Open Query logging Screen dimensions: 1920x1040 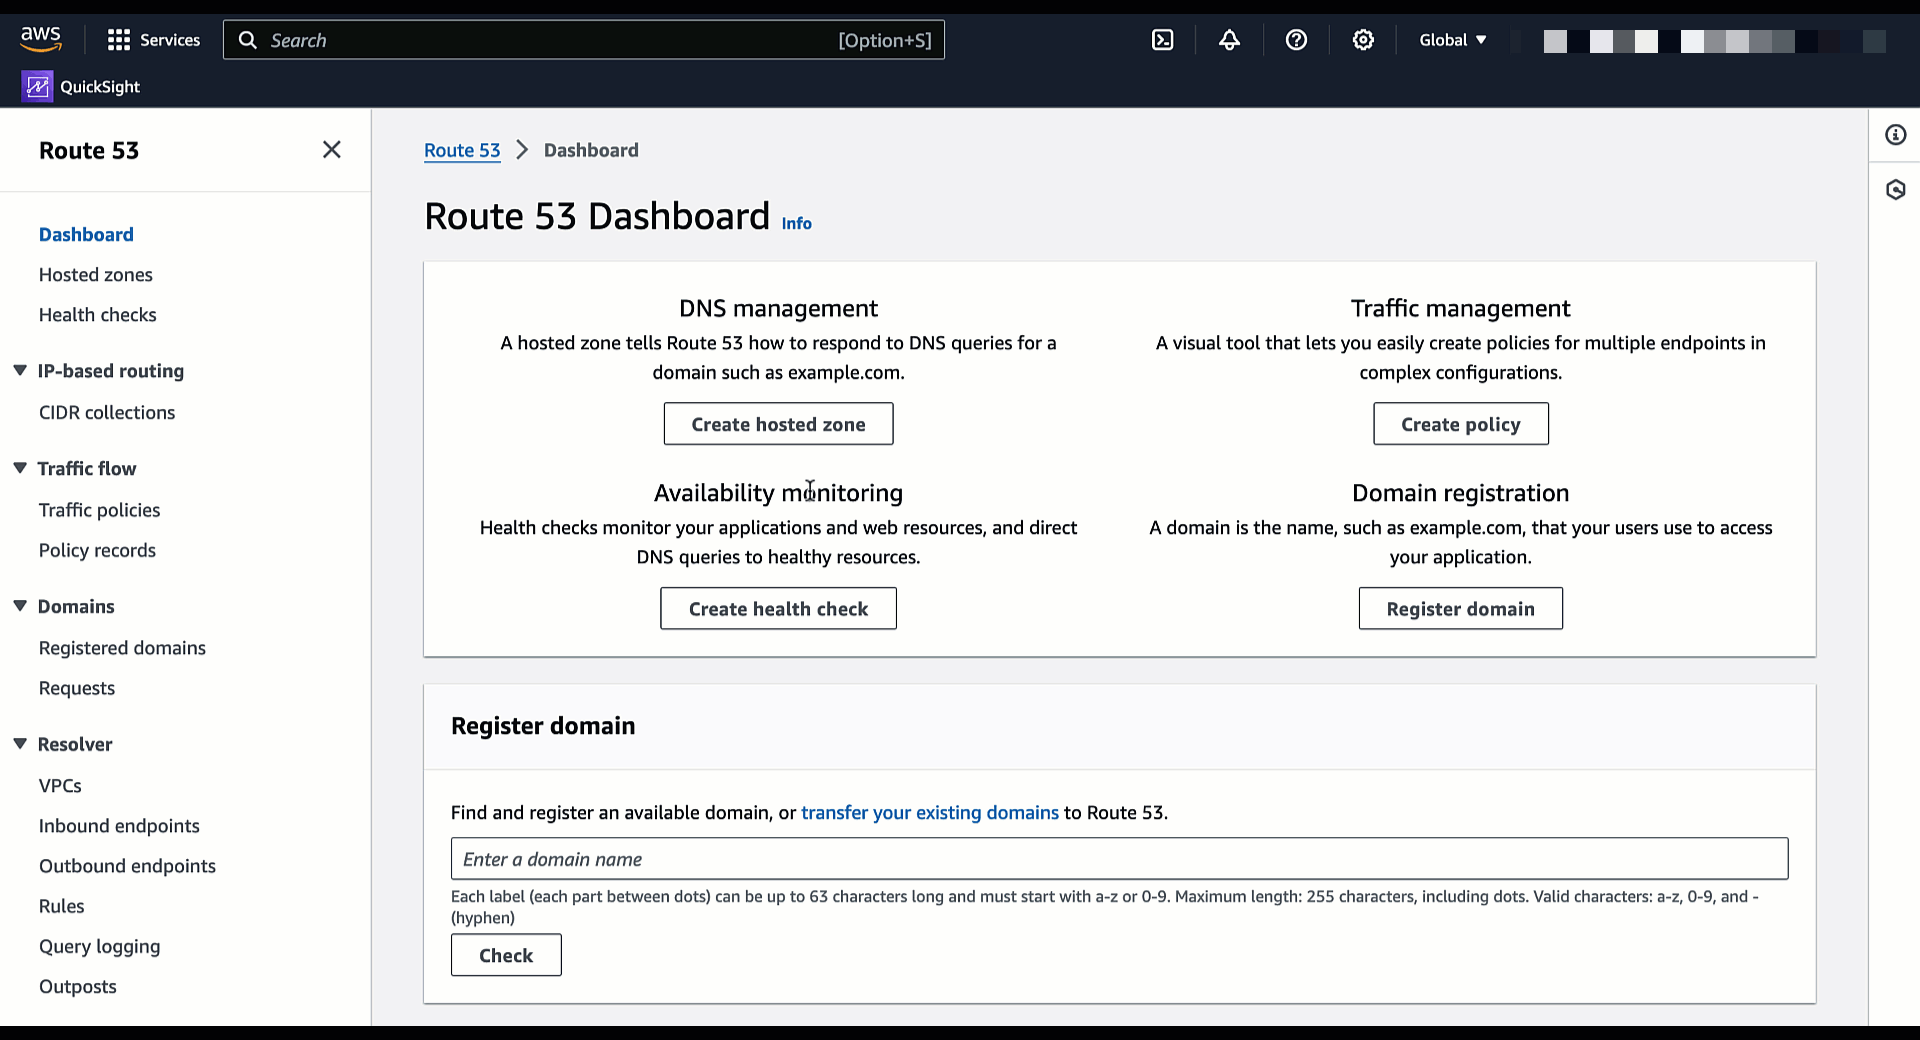(x=100, y=947)
